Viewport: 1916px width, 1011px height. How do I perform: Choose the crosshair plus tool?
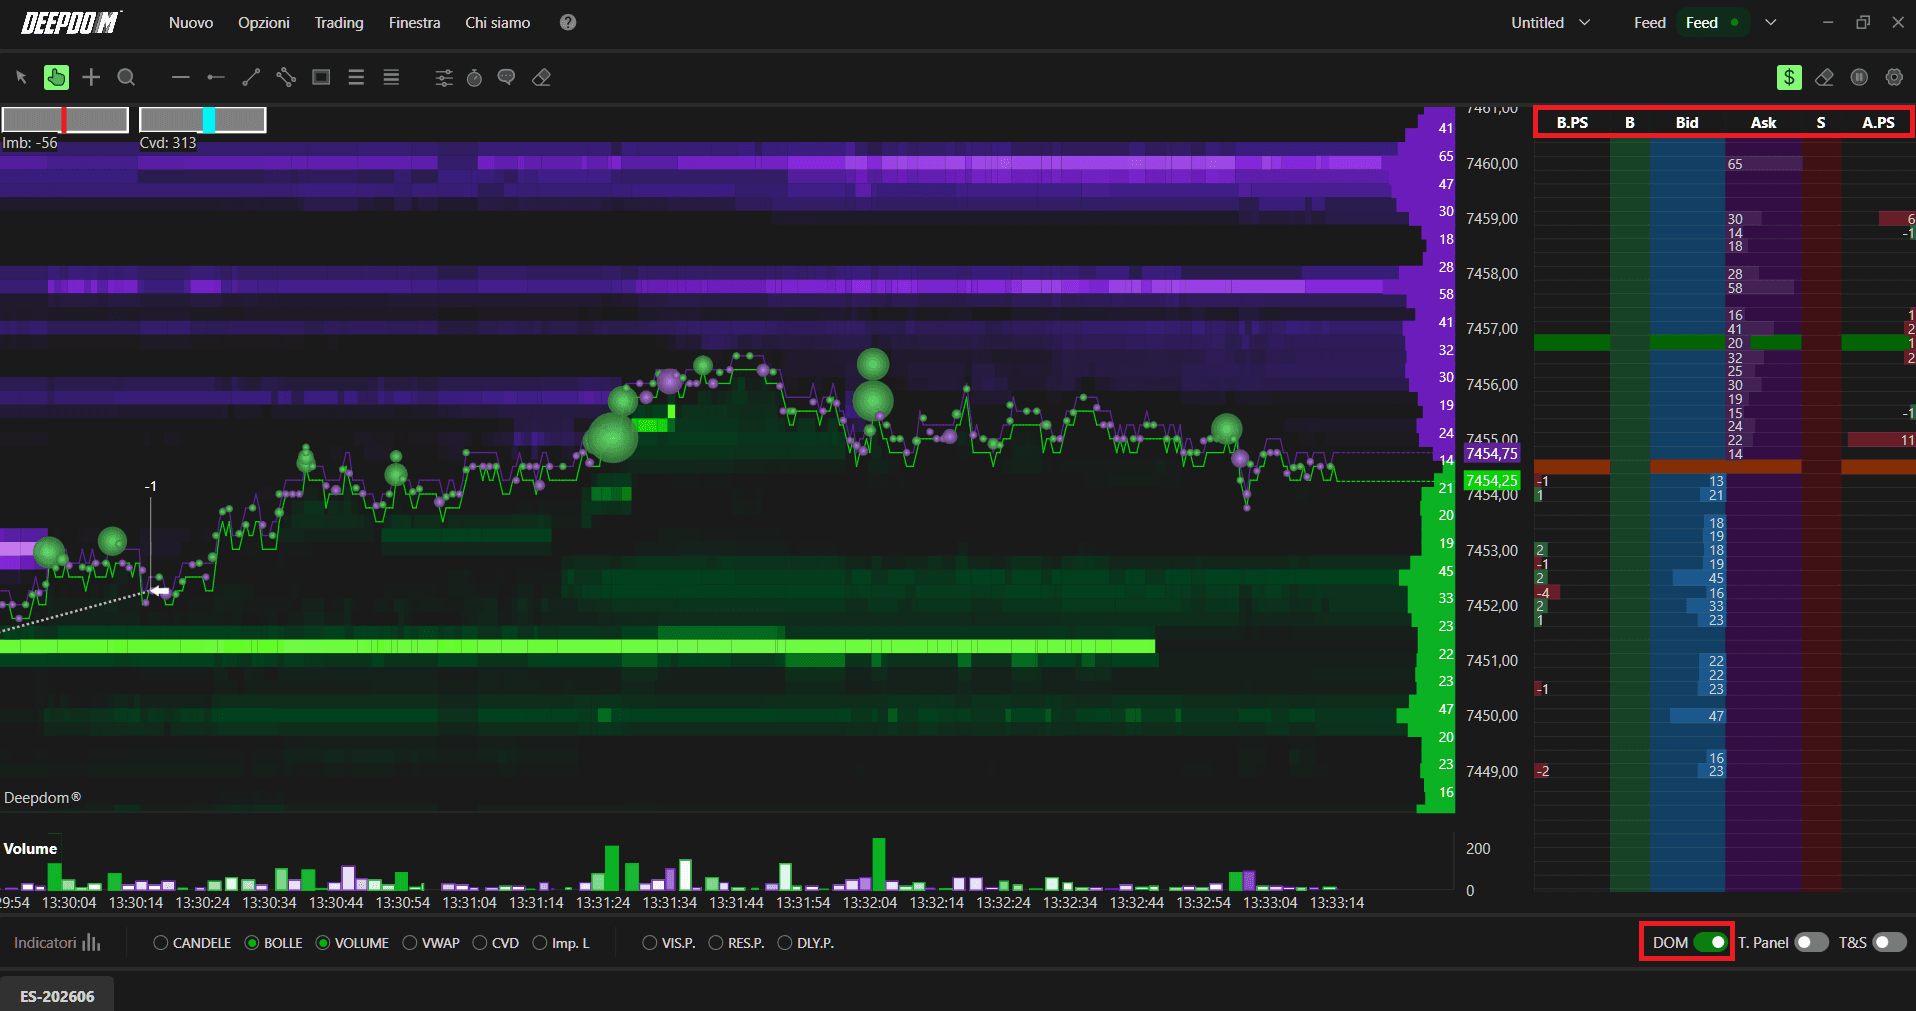tap(91, 77)
